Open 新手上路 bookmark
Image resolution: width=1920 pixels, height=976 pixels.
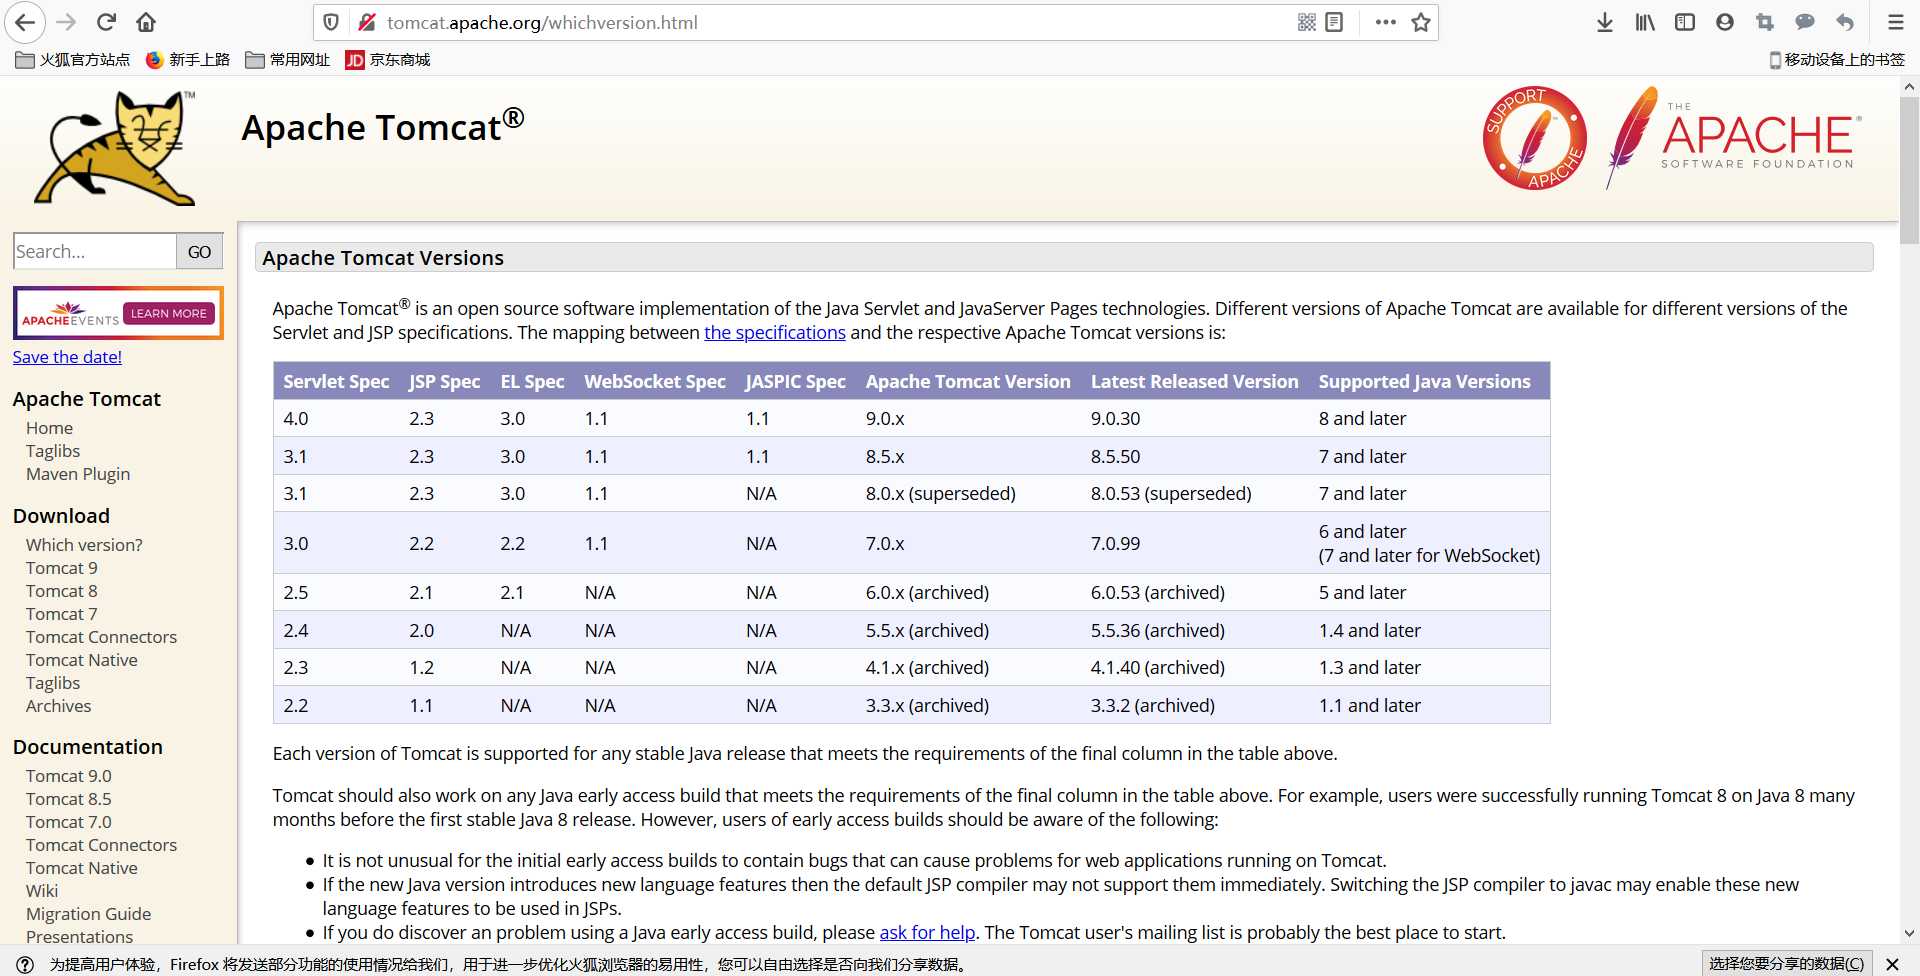click(188, 60)
